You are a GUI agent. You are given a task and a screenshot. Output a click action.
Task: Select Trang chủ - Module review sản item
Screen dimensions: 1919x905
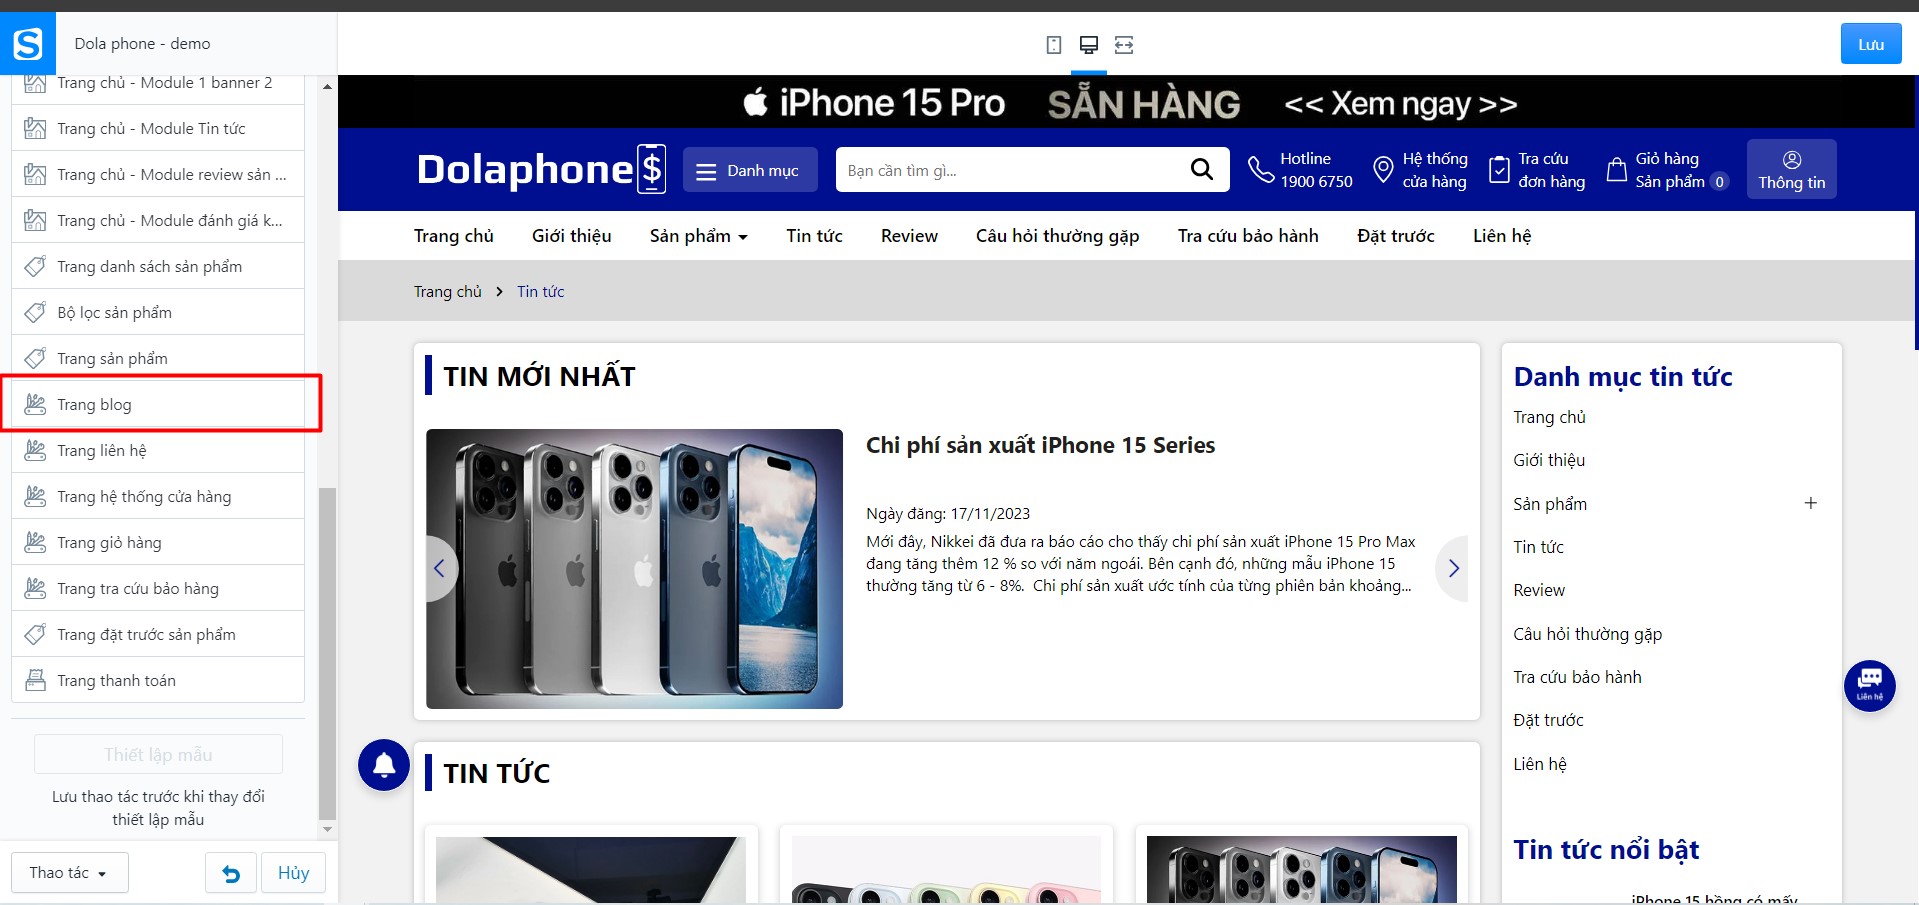click(158, 174)
